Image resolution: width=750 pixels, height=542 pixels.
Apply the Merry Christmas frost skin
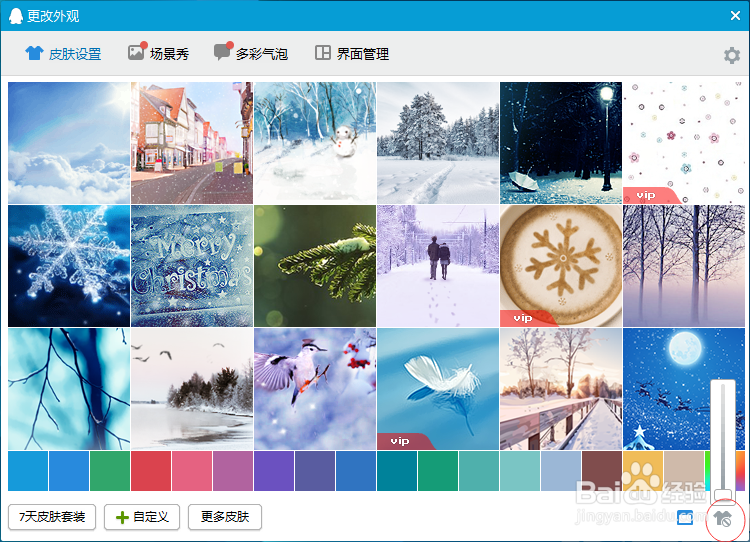192,266
